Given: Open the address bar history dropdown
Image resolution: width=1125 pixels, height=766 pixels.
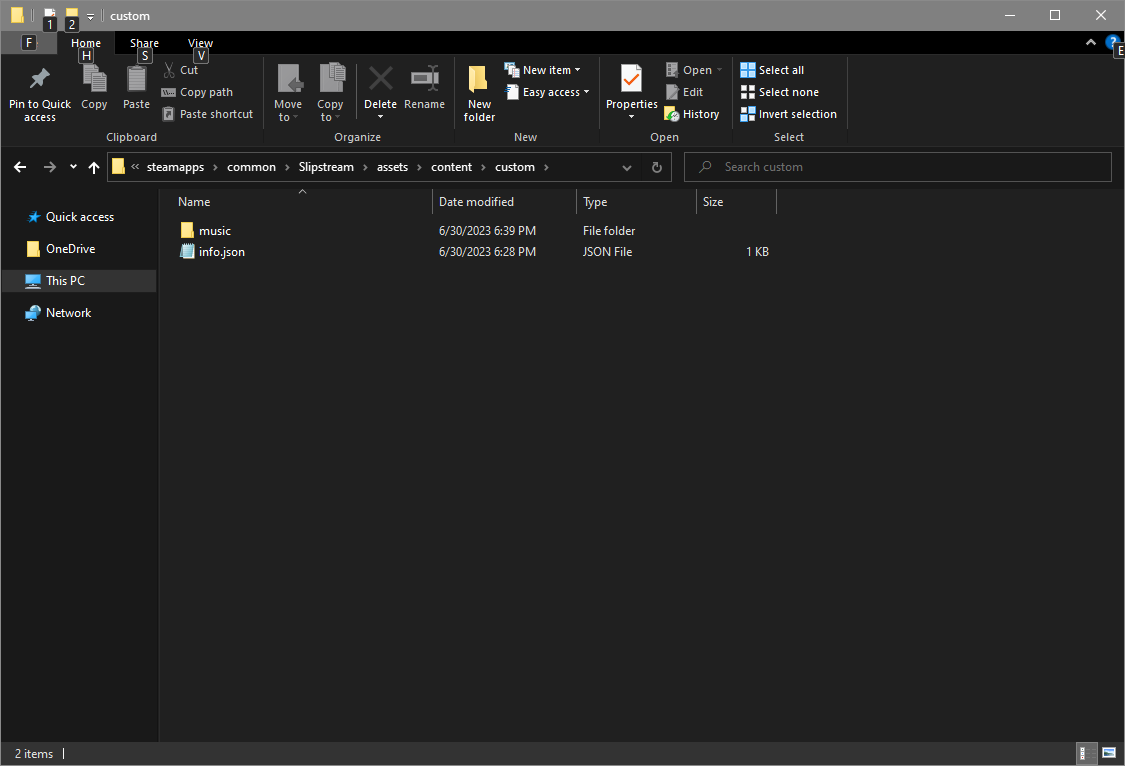Looking at the screenshot, I should click(626, 167).
